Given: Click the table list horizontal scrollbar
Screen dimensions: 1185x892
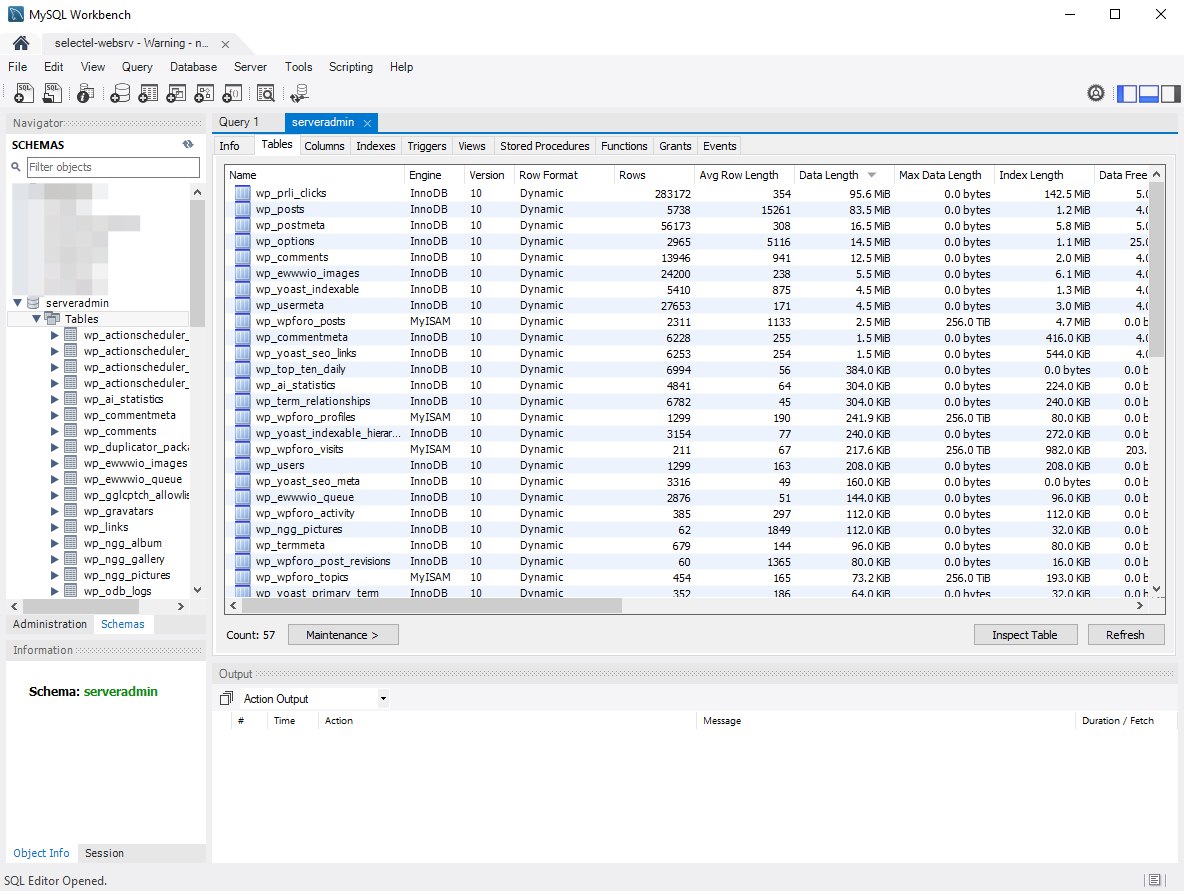Looking at the screenshot, I should coord(431,606).
